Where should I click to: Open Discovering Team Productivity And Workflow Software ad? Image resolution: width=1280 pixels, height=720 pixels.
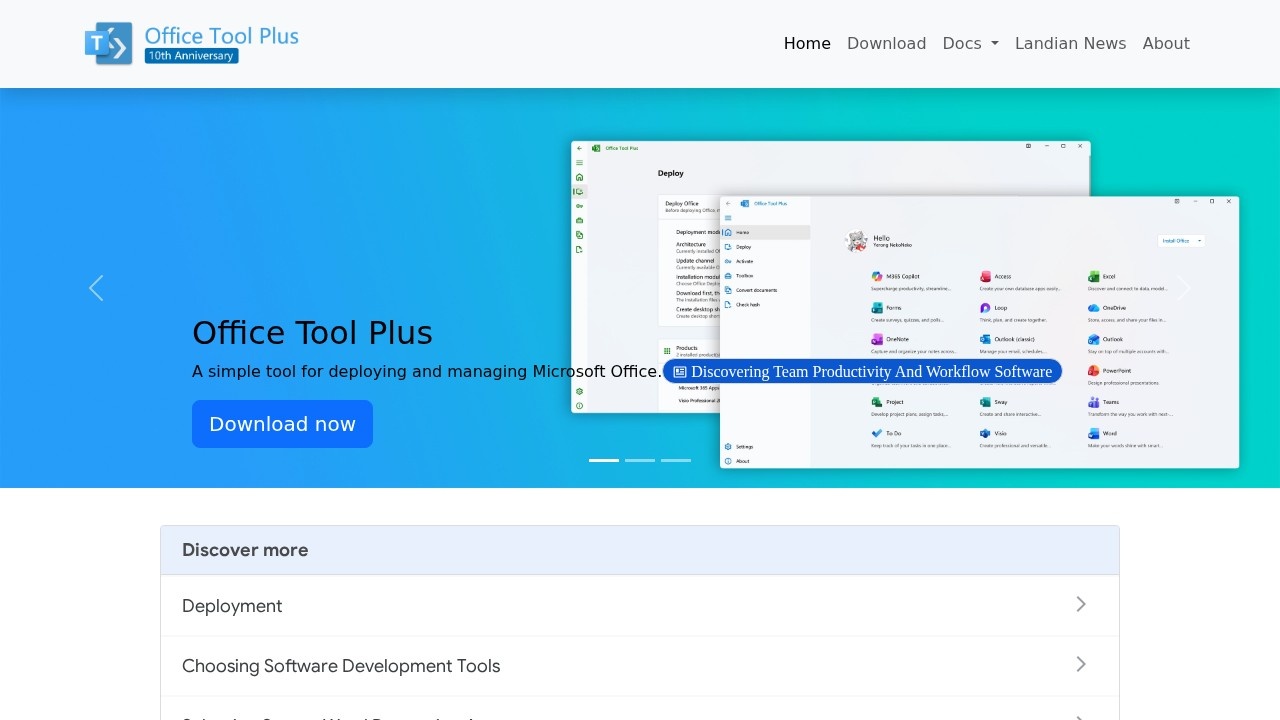pyautogui.click(x=862, y=372)
